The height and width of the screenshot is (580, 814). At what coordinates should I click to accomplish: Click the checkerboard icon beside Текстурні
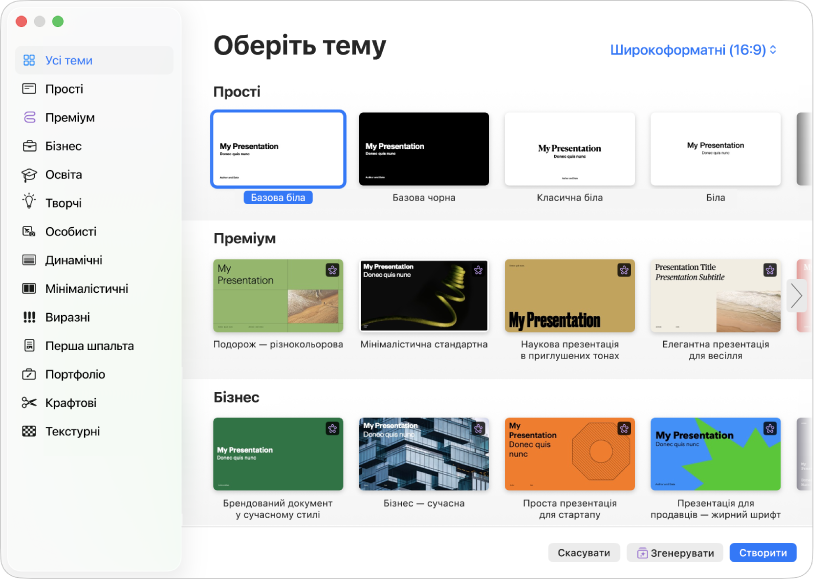pyautogui.click(x=29, y=431)
